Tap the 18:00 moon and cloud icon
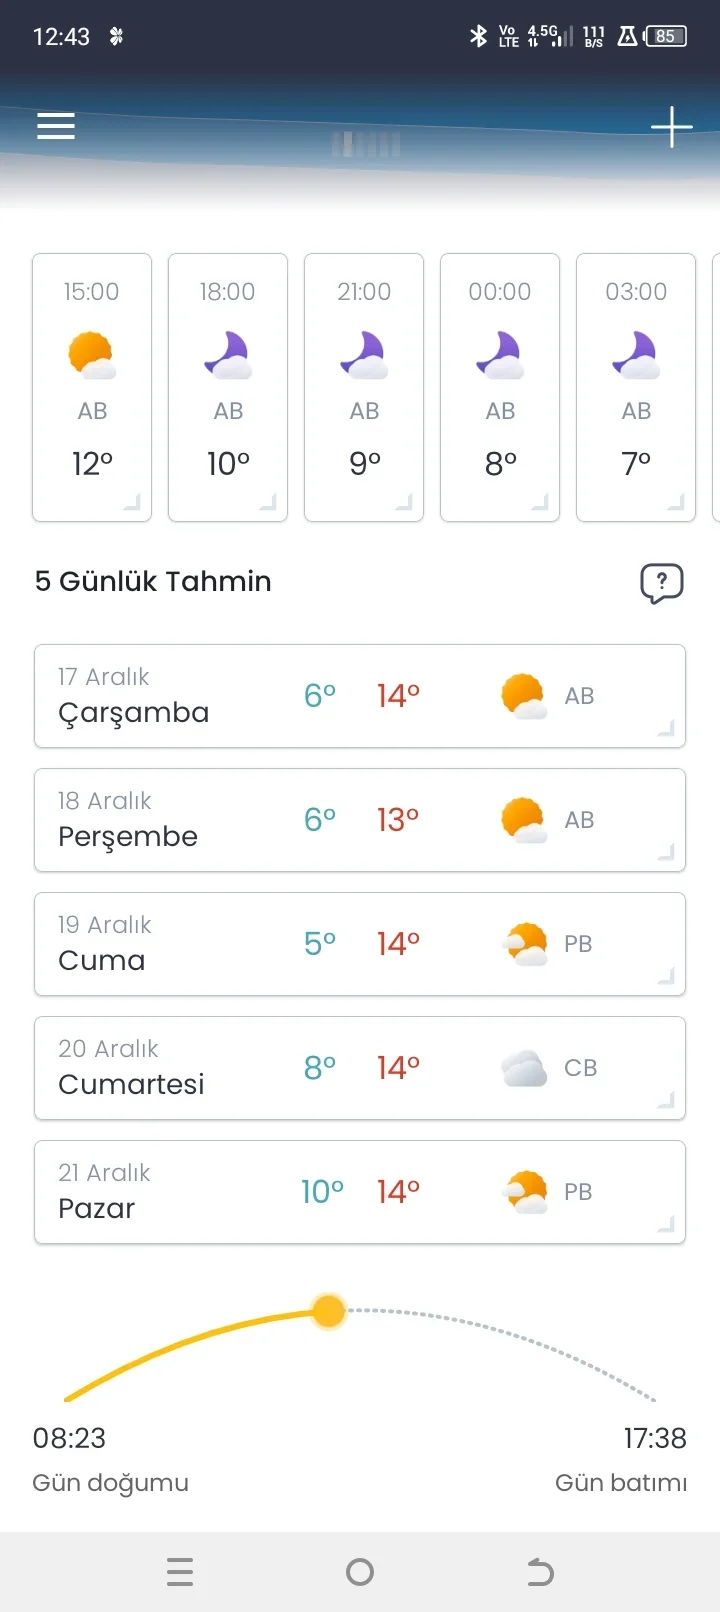 228,355
